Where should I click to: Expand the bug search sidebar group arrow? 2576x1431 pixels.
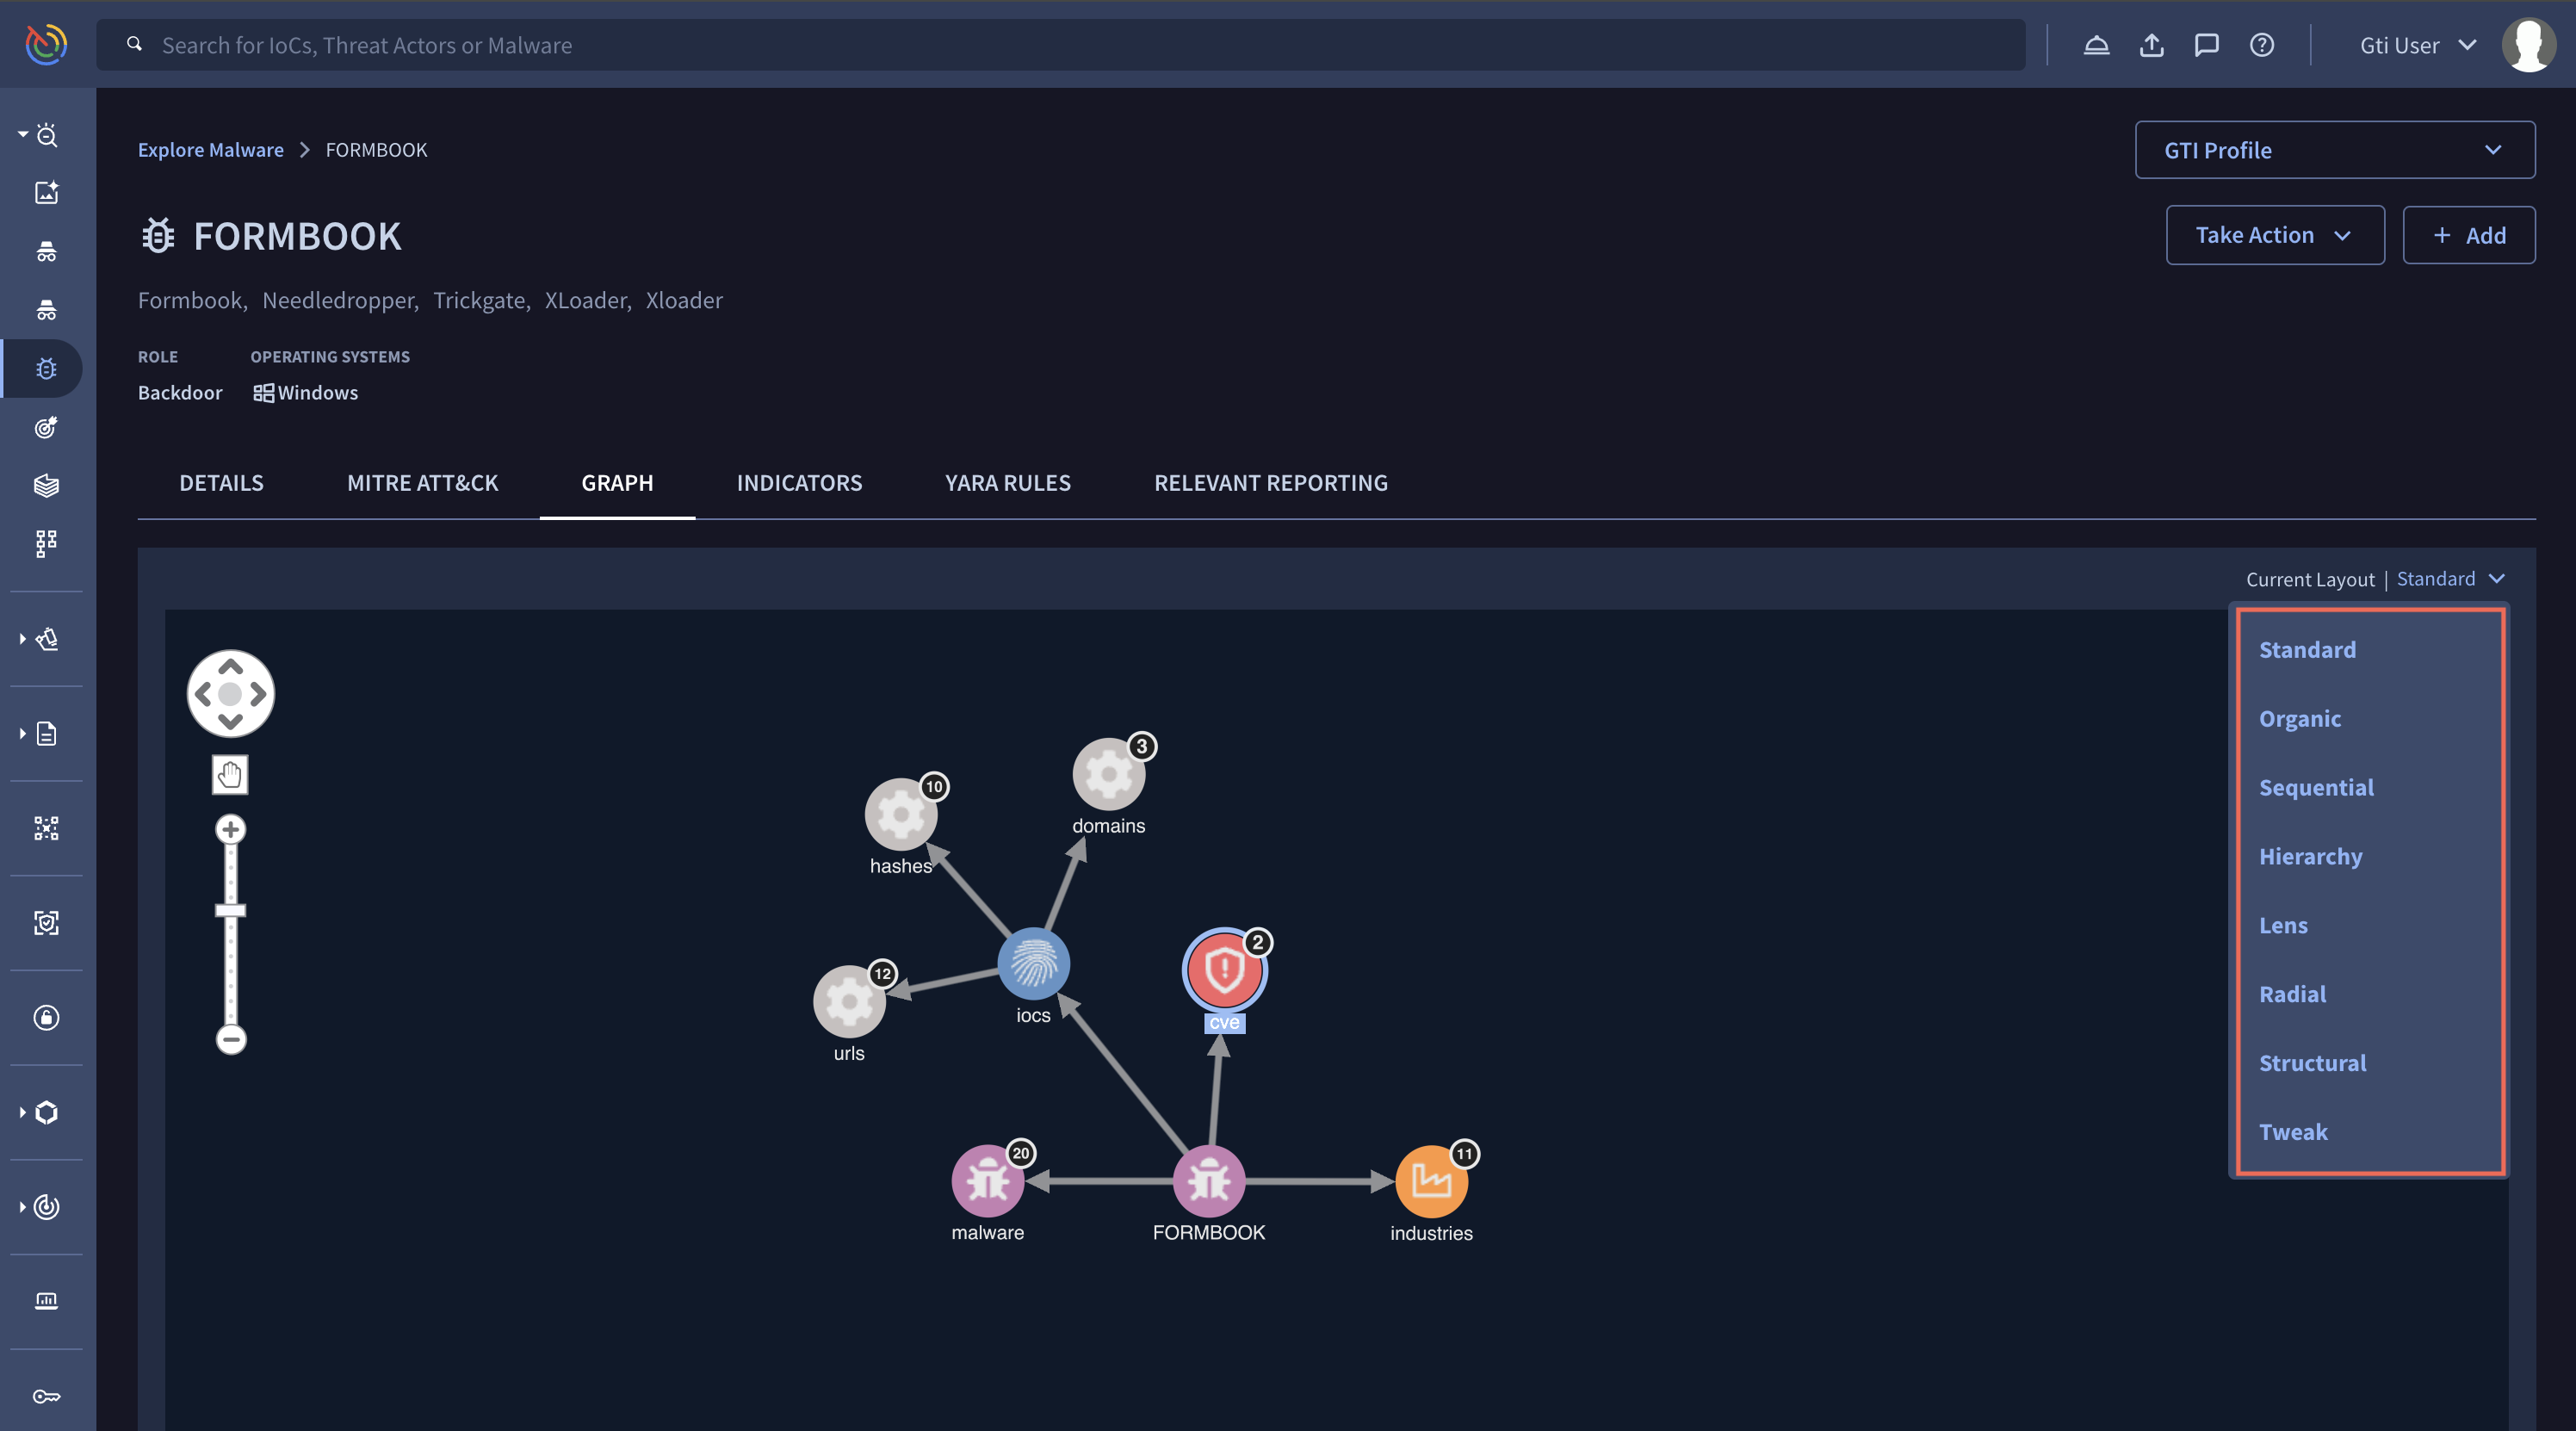tap(22, 134)
